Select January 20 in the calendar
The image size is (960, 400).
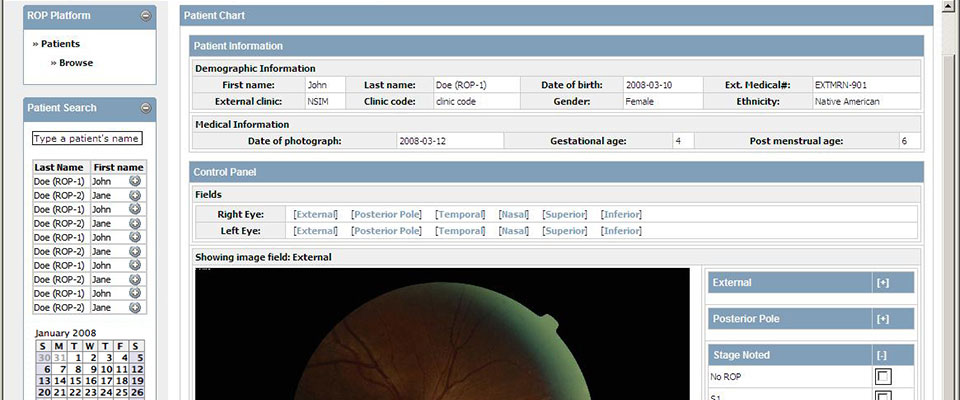click(x=44, y=393)
